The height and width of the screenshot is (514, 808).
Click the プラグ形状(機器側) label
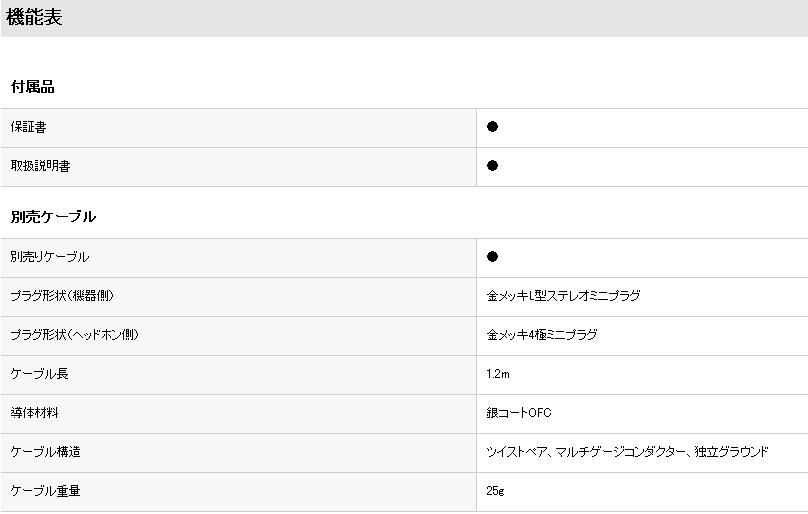pos(69,296)
